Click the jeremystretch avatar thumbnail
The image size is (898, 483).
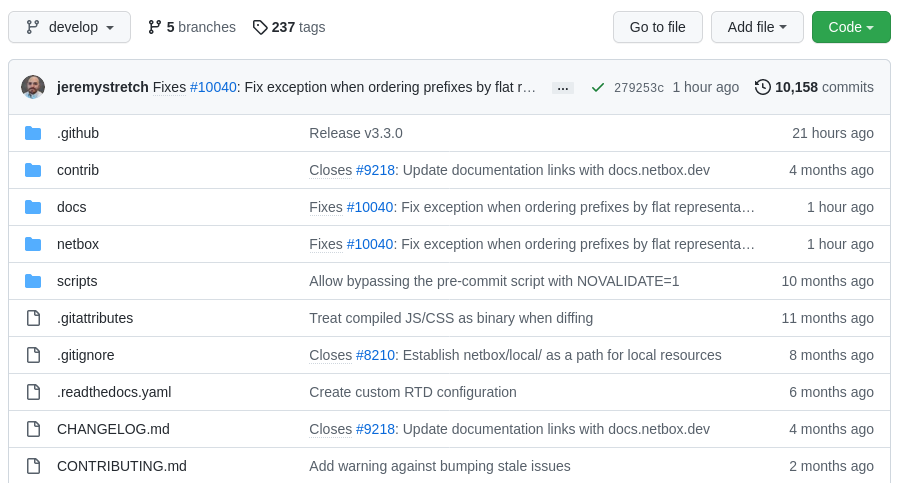(x=33, y=87)
